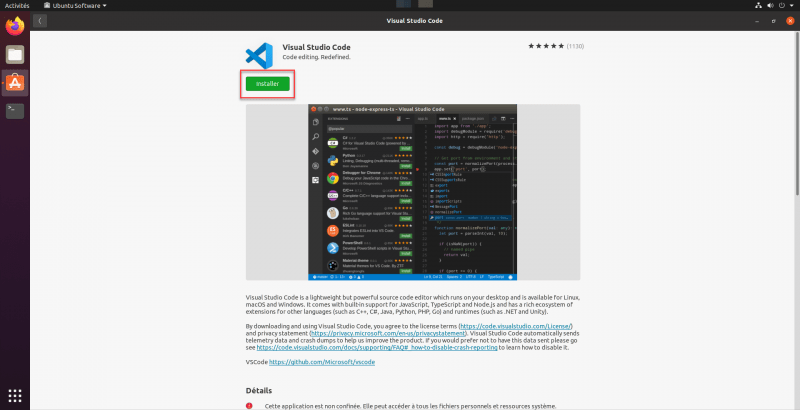Open the code.visualstudio.com/License link

pyautogui.click(x=516, y=326)
